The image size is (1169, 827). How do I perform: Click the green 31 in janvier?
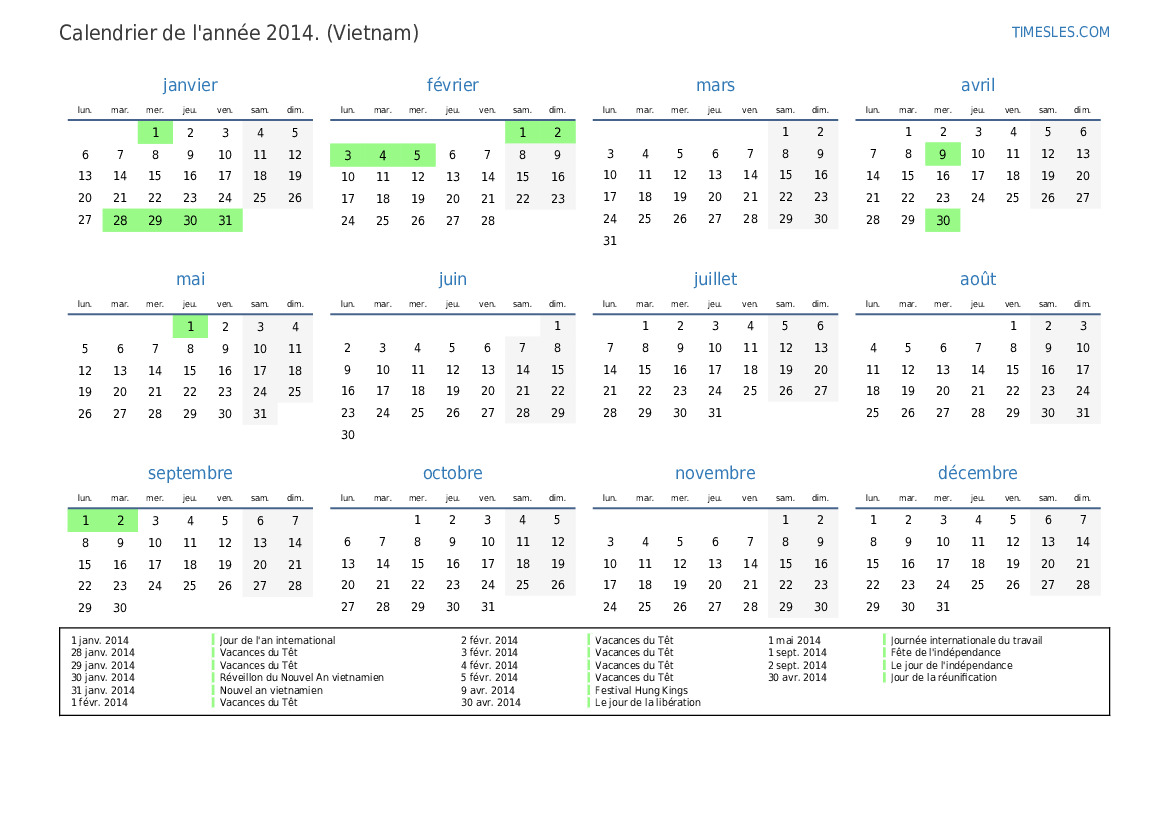coord(225,220)
